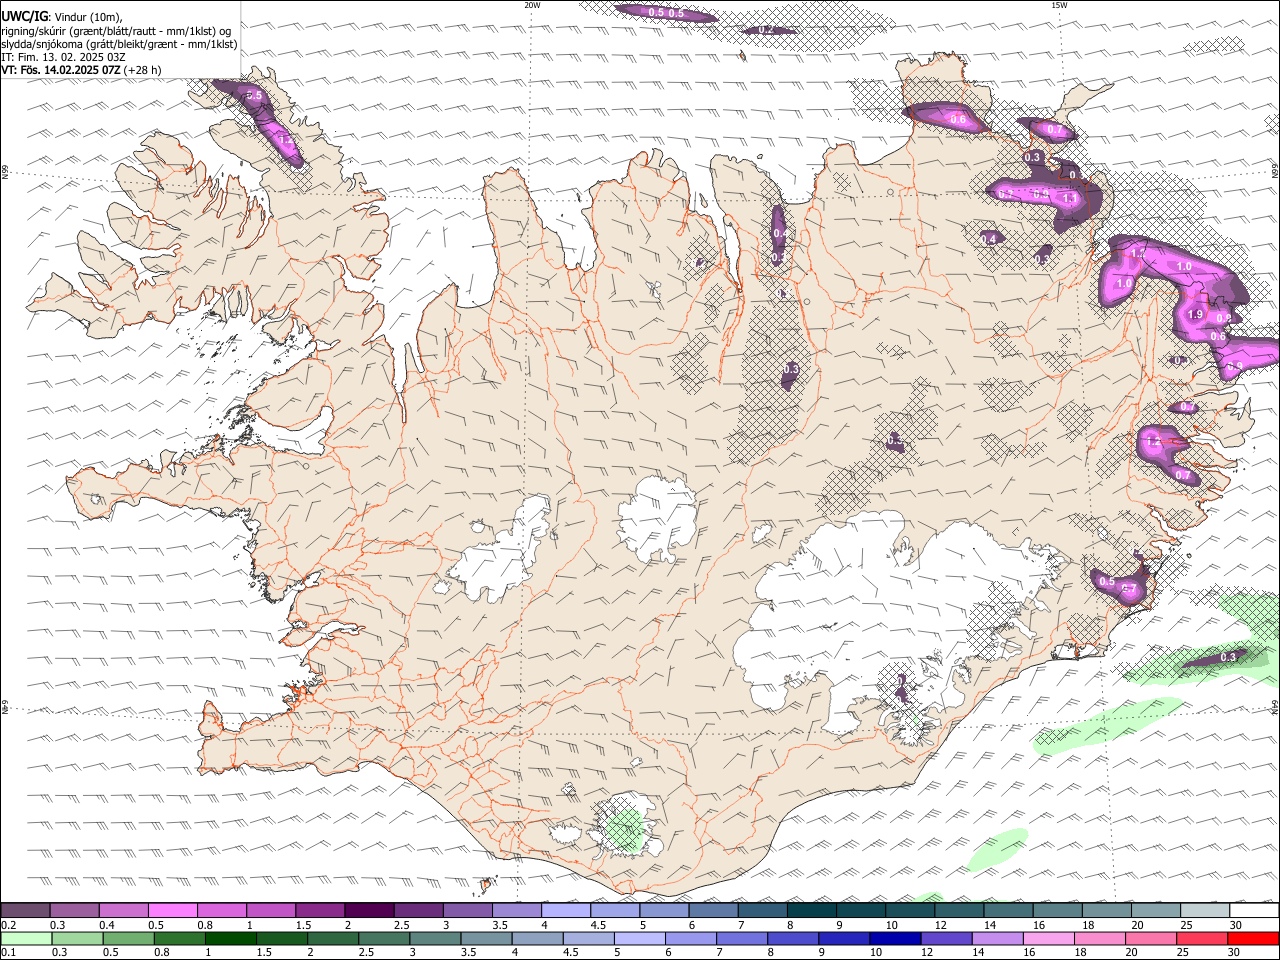Click the '15W' longitude label
The width and height of the screenshot is (1280, 960).
pos(1059,5)
